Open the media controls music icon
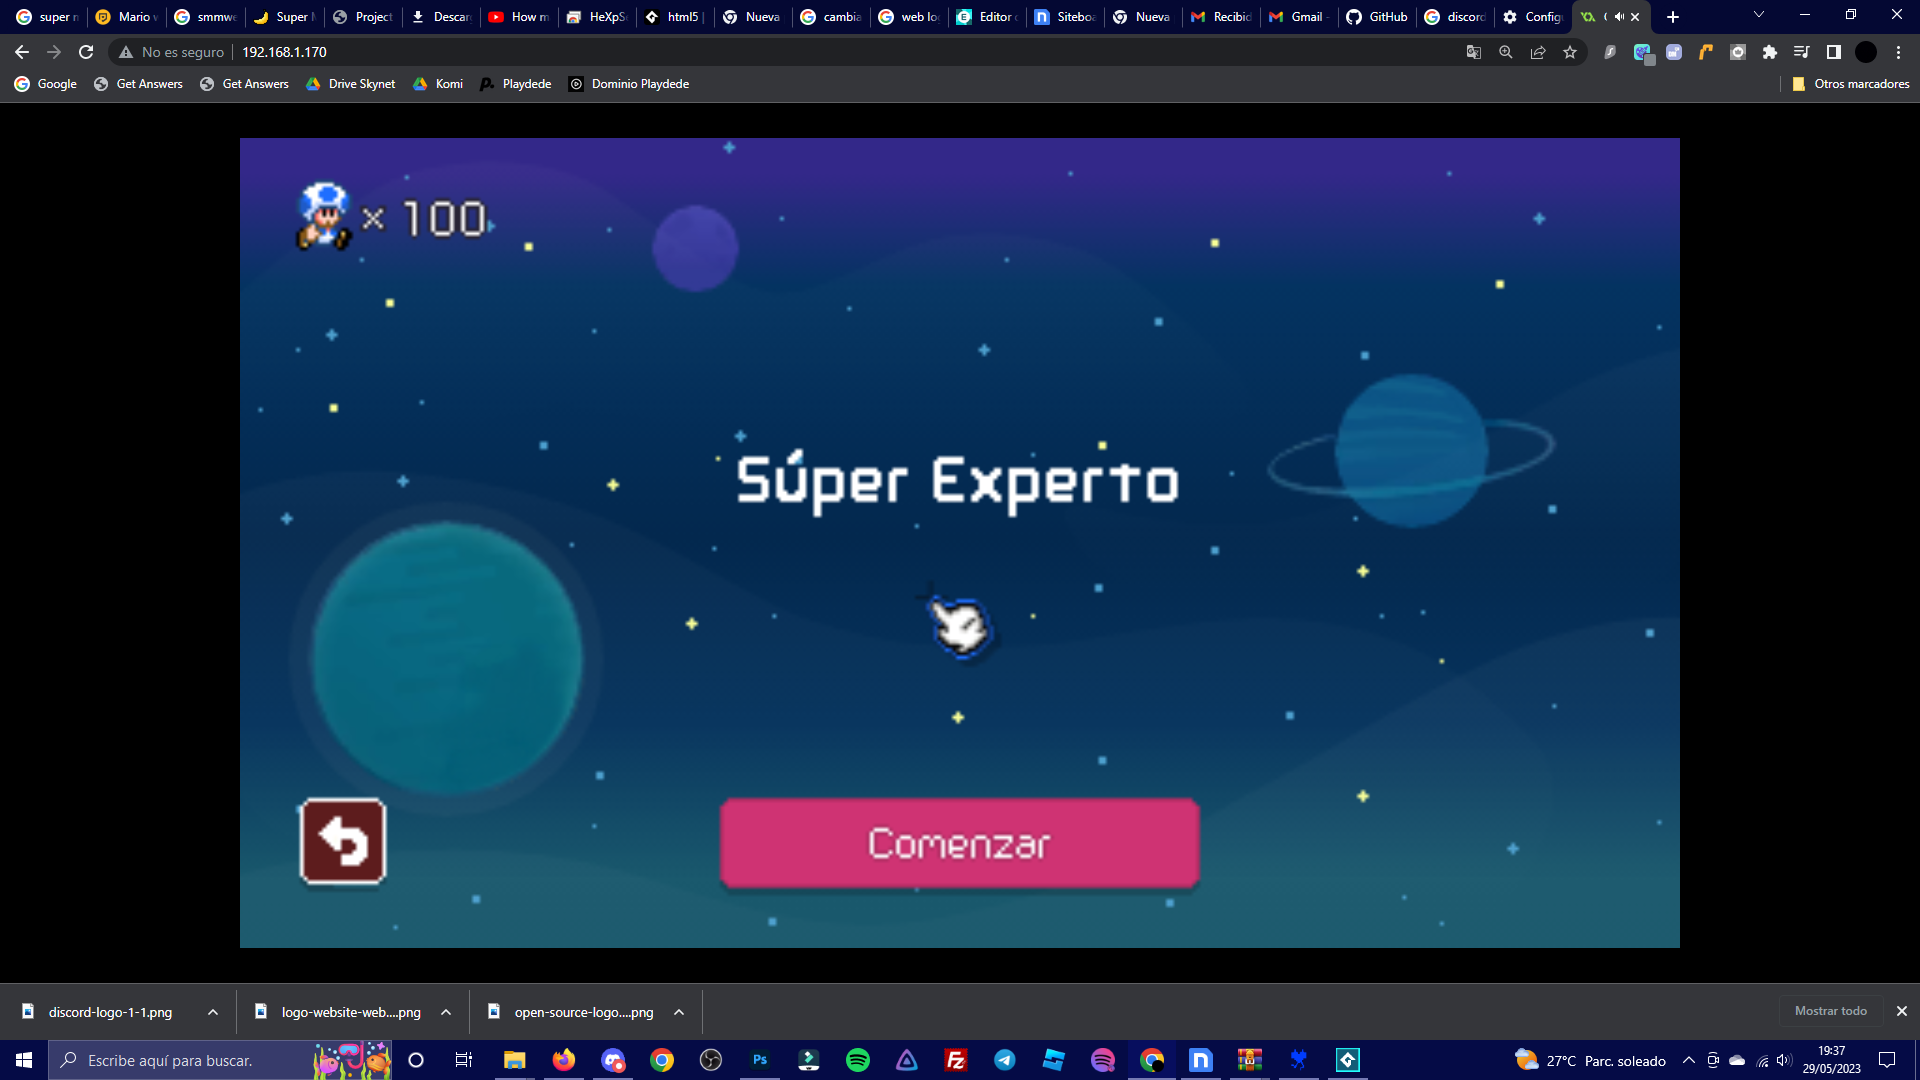 tap(1801, 52)
